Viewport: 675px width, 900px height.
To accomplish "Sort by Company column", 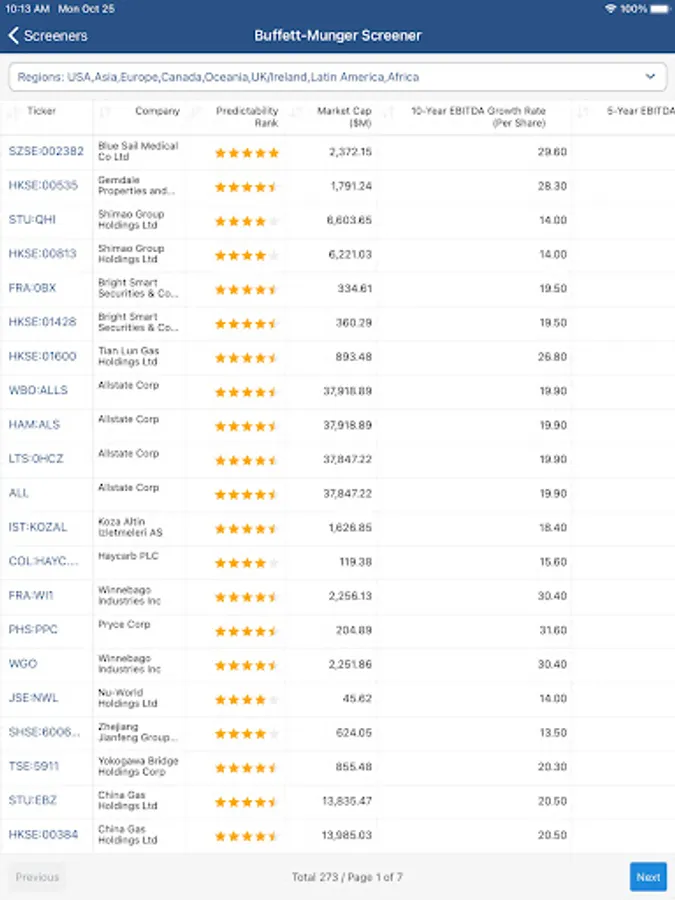I will coord(157,111).
